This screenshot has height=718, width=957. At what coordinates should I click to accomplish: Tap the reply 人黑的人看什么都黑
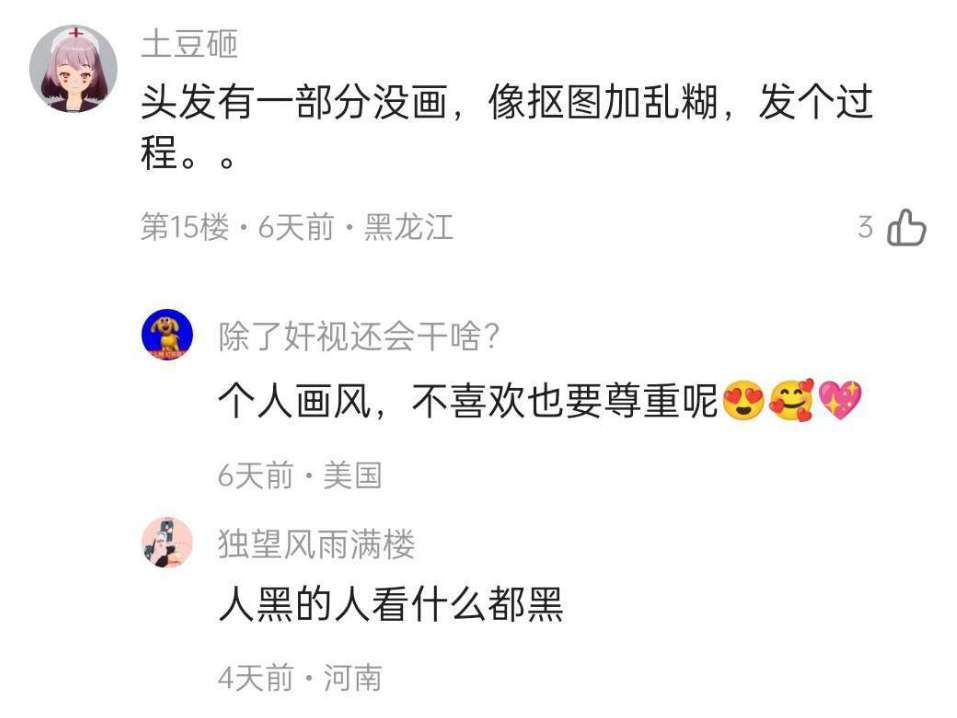pos(391,604)
